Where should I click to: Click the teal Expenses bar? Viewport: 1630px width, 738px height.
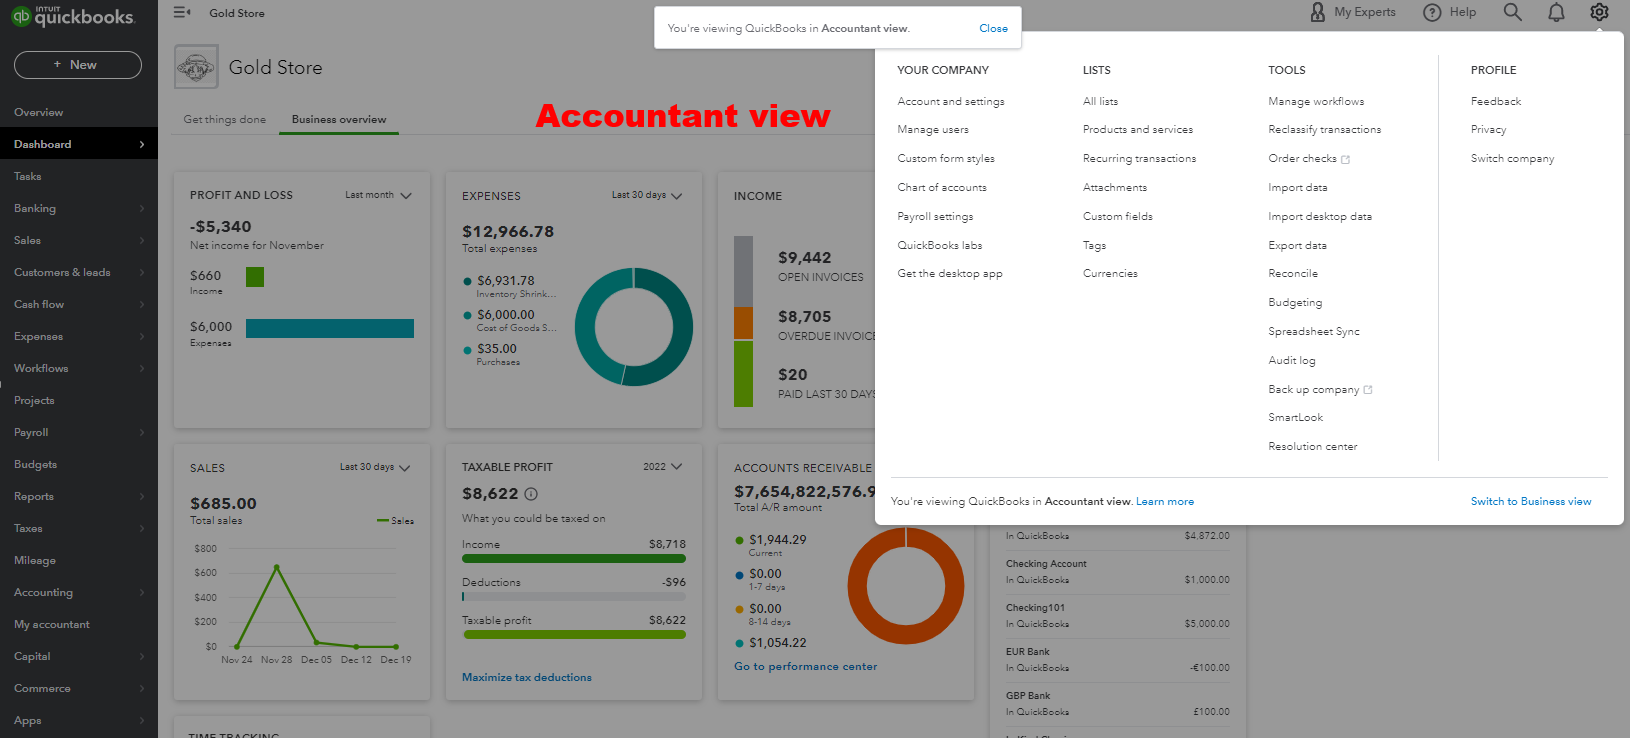[330, 328]
